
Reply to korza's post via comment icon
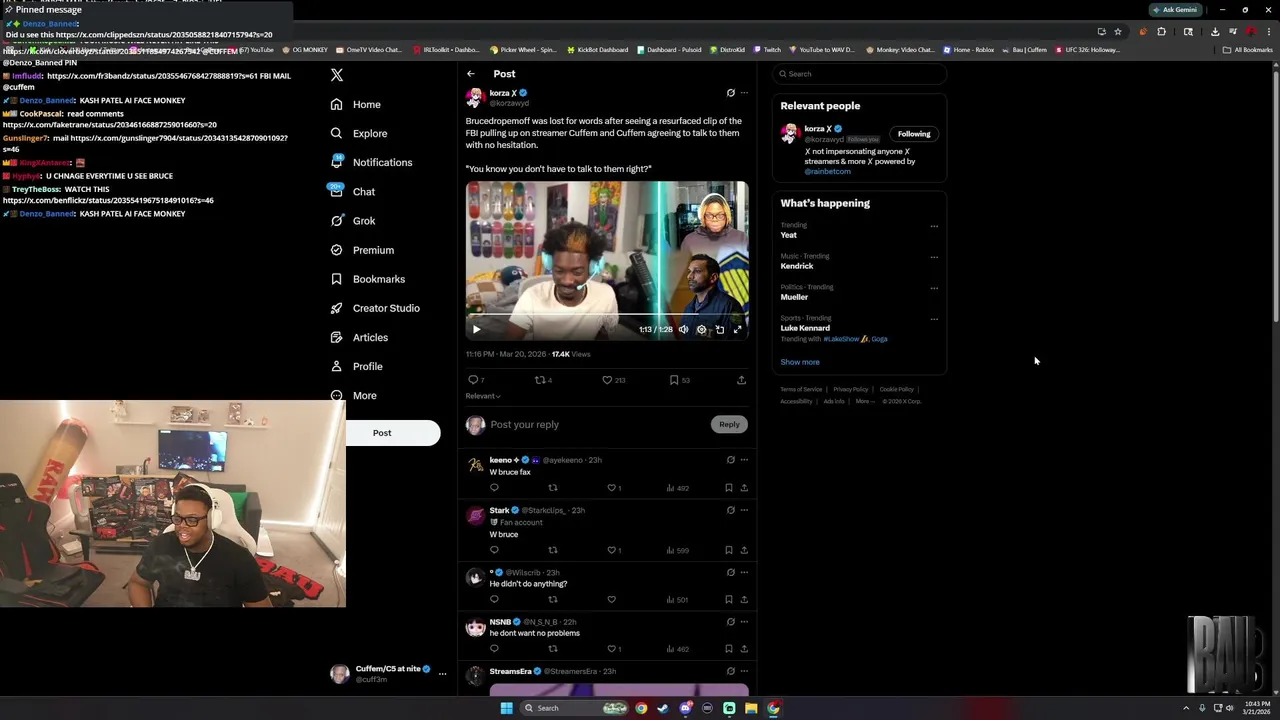[x=474, y=380]
